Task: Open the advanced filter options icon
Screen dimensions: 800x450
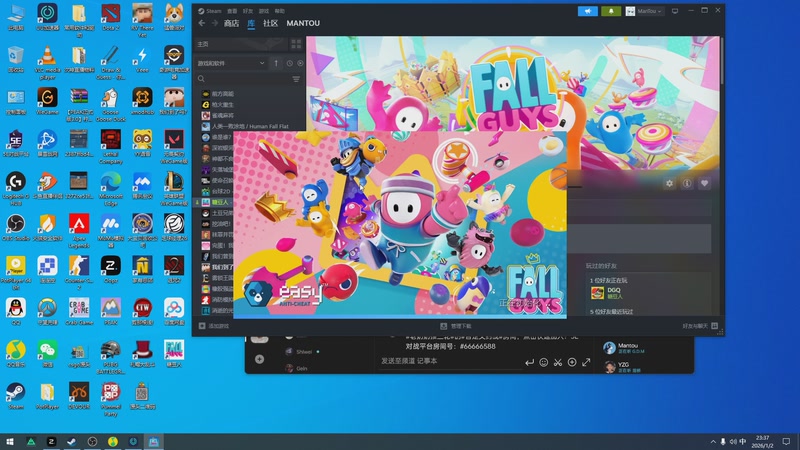Action: (x=296, y=79)
